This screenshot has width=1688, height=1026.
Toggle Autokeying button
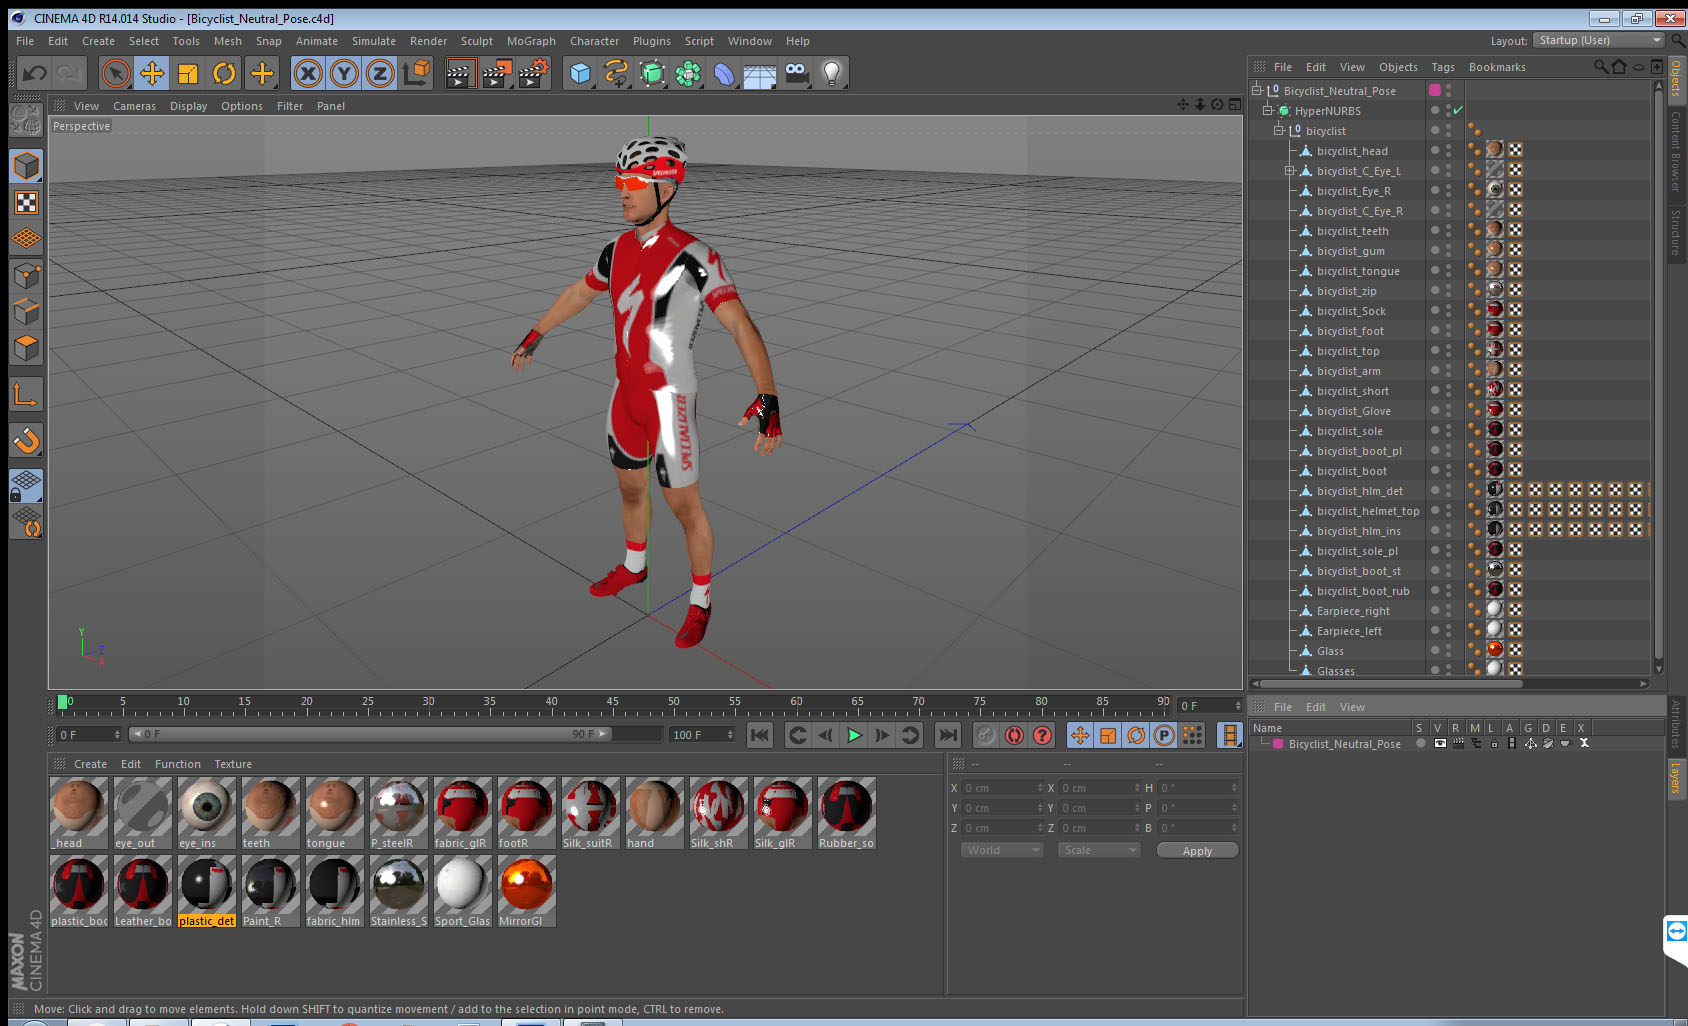[x=1014, y=735]
